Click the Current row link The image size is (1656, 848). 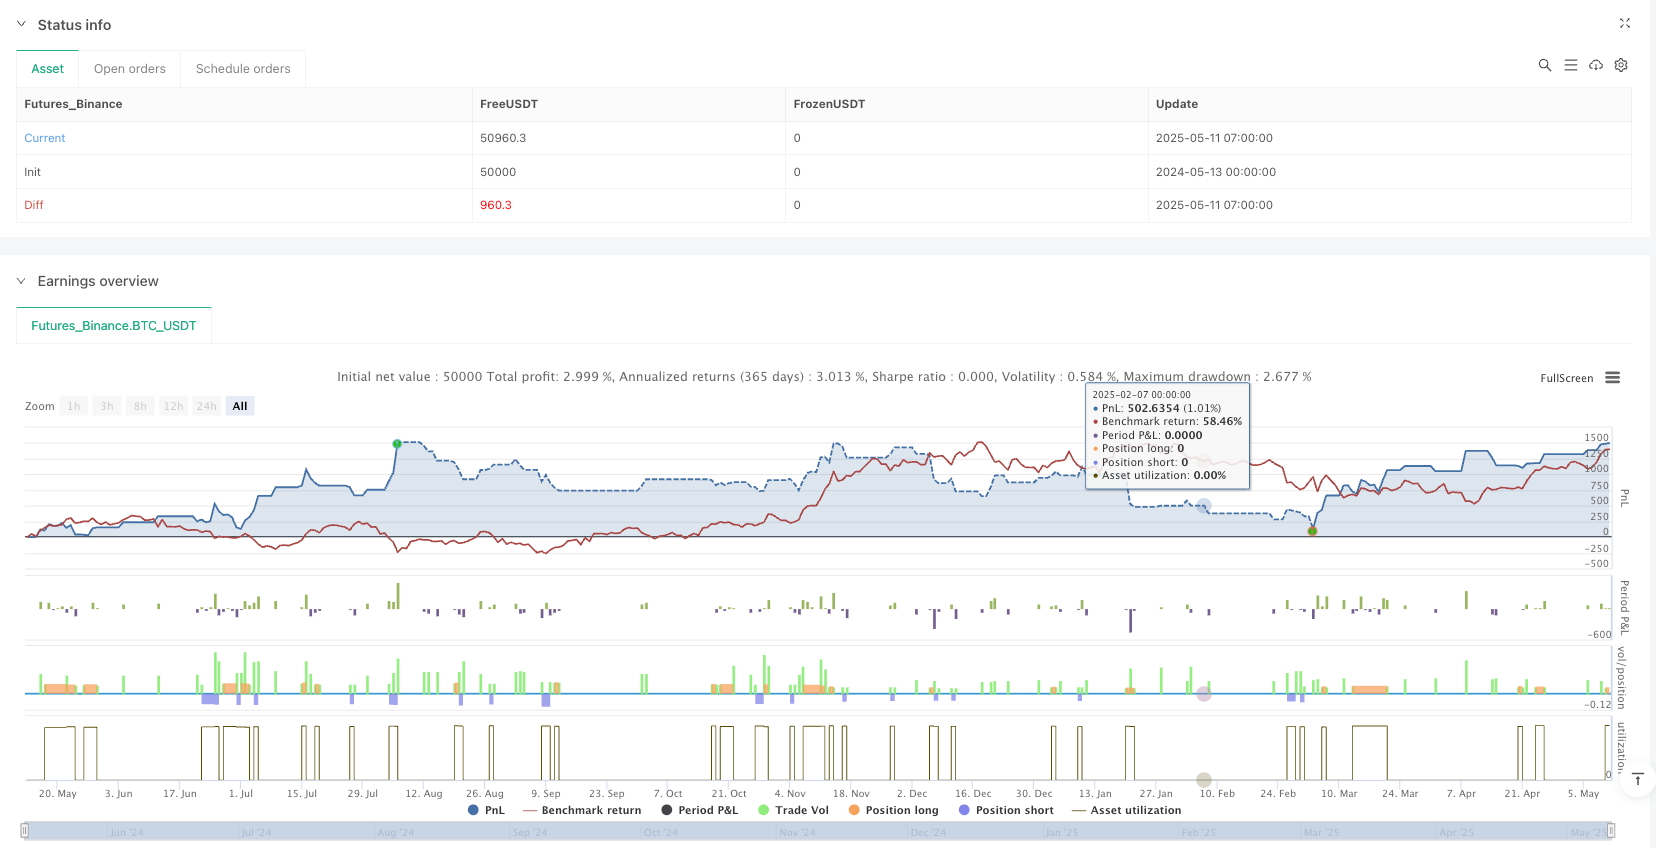[45, 138]
